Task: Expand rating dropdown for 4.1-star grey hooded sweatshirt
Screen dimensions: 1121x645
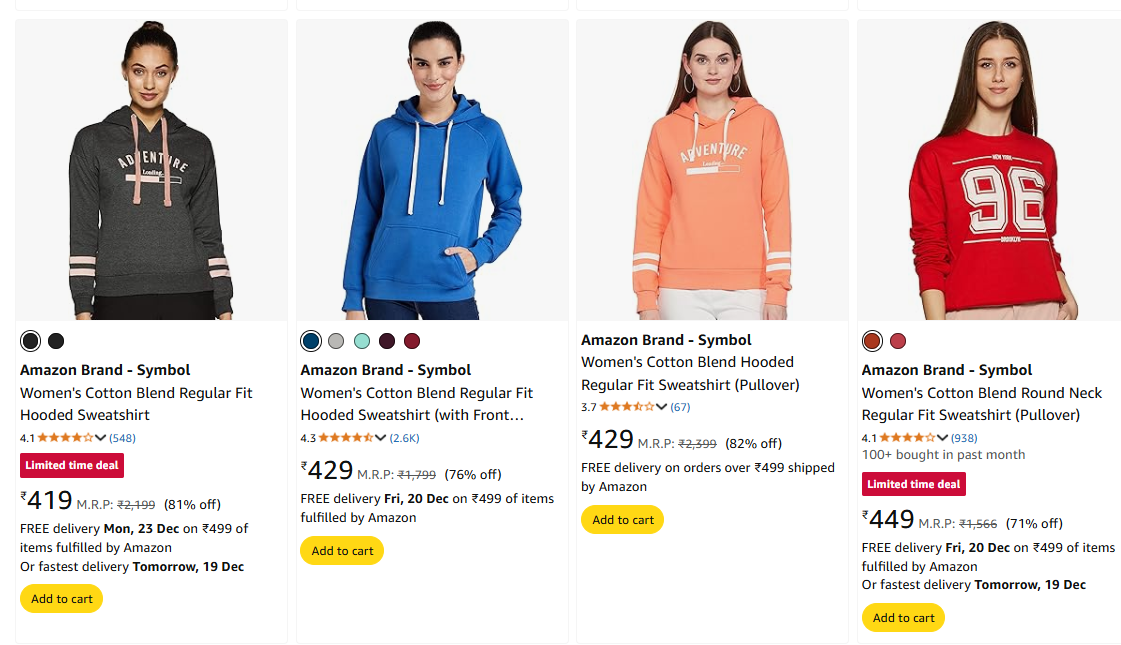Action: click(100, 438)
